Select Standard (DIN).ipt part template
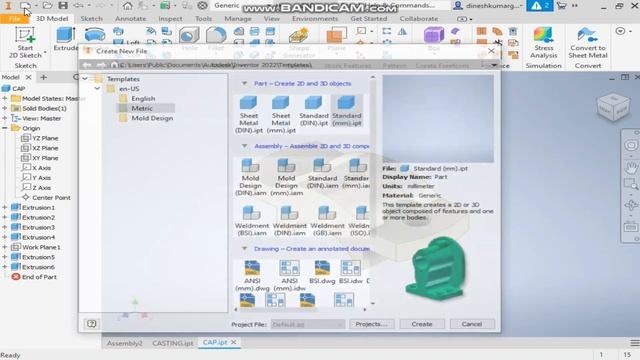 point(313,111)
